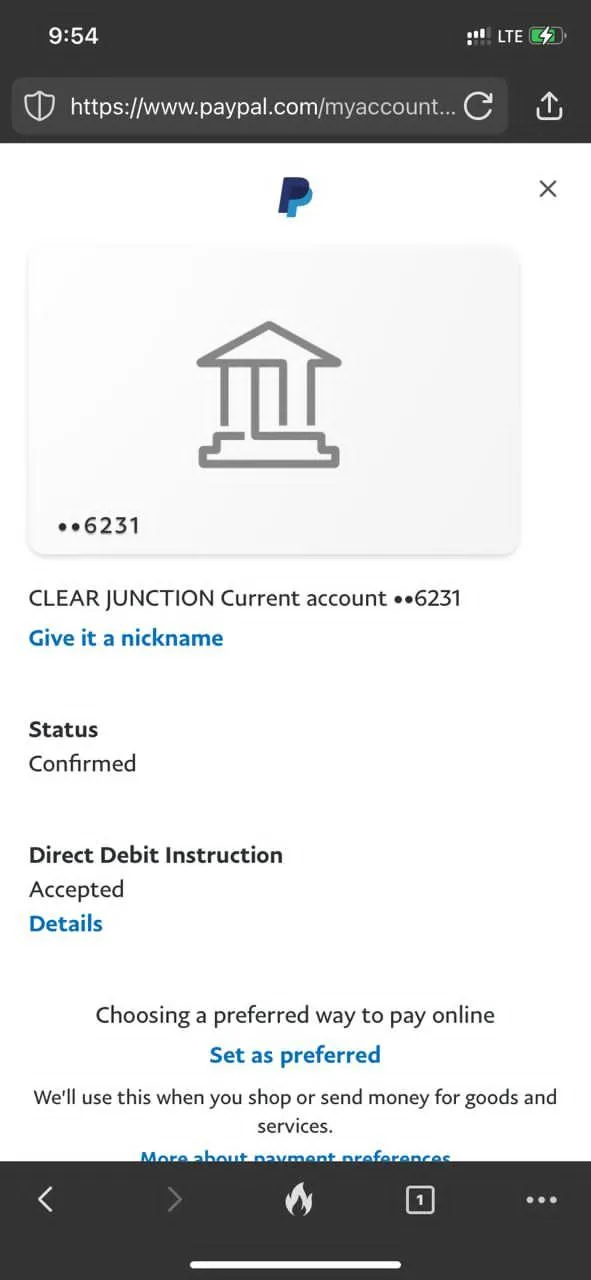Tap the shield privacy icon in address bar
The width and height of the screenshot is (591, 1280).
(x=38, y=106)
